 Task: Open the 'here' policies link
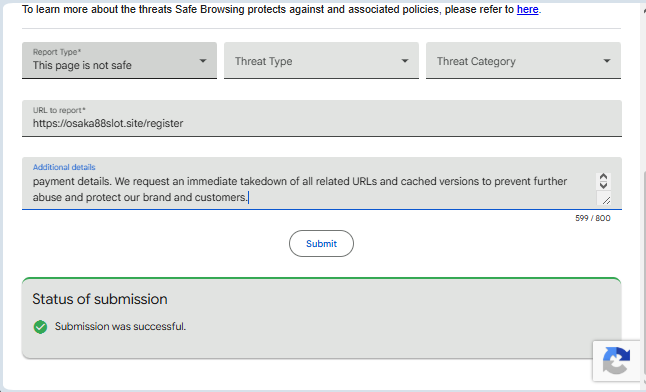(x=527, y=9)
